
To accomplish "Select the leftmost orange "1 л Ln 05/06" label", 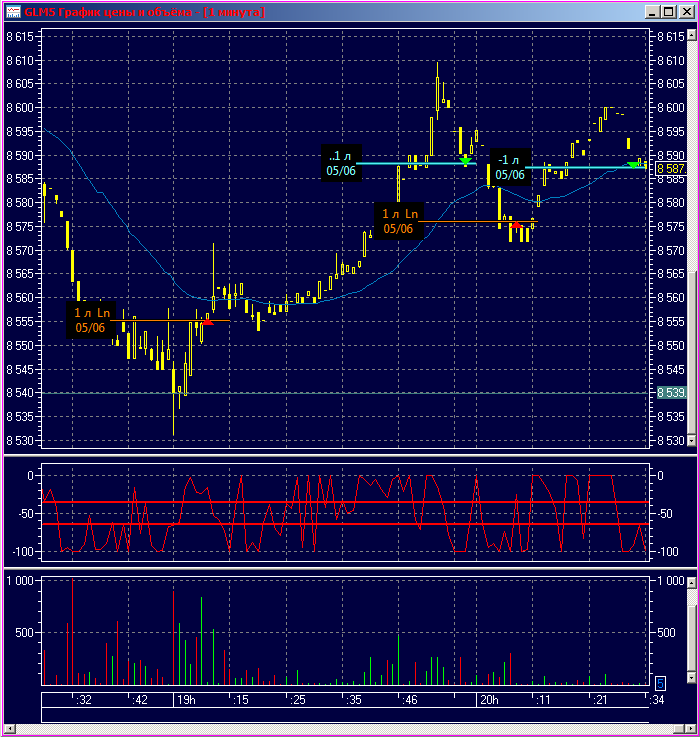I will (x=92, y=320).
